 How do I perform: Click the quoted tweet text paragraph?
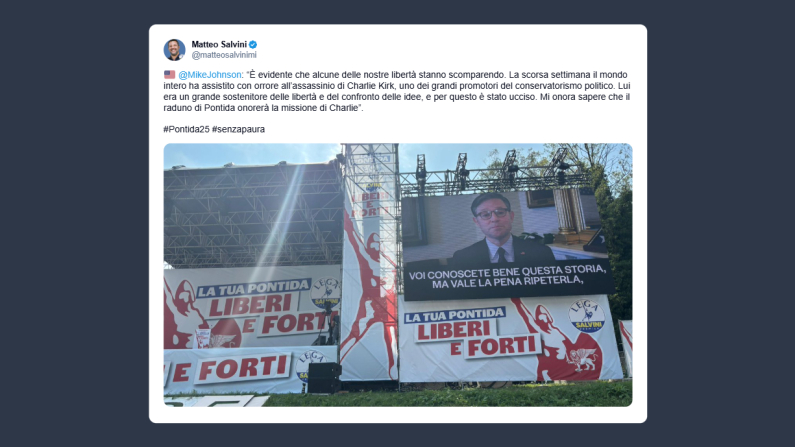[397, 91]
